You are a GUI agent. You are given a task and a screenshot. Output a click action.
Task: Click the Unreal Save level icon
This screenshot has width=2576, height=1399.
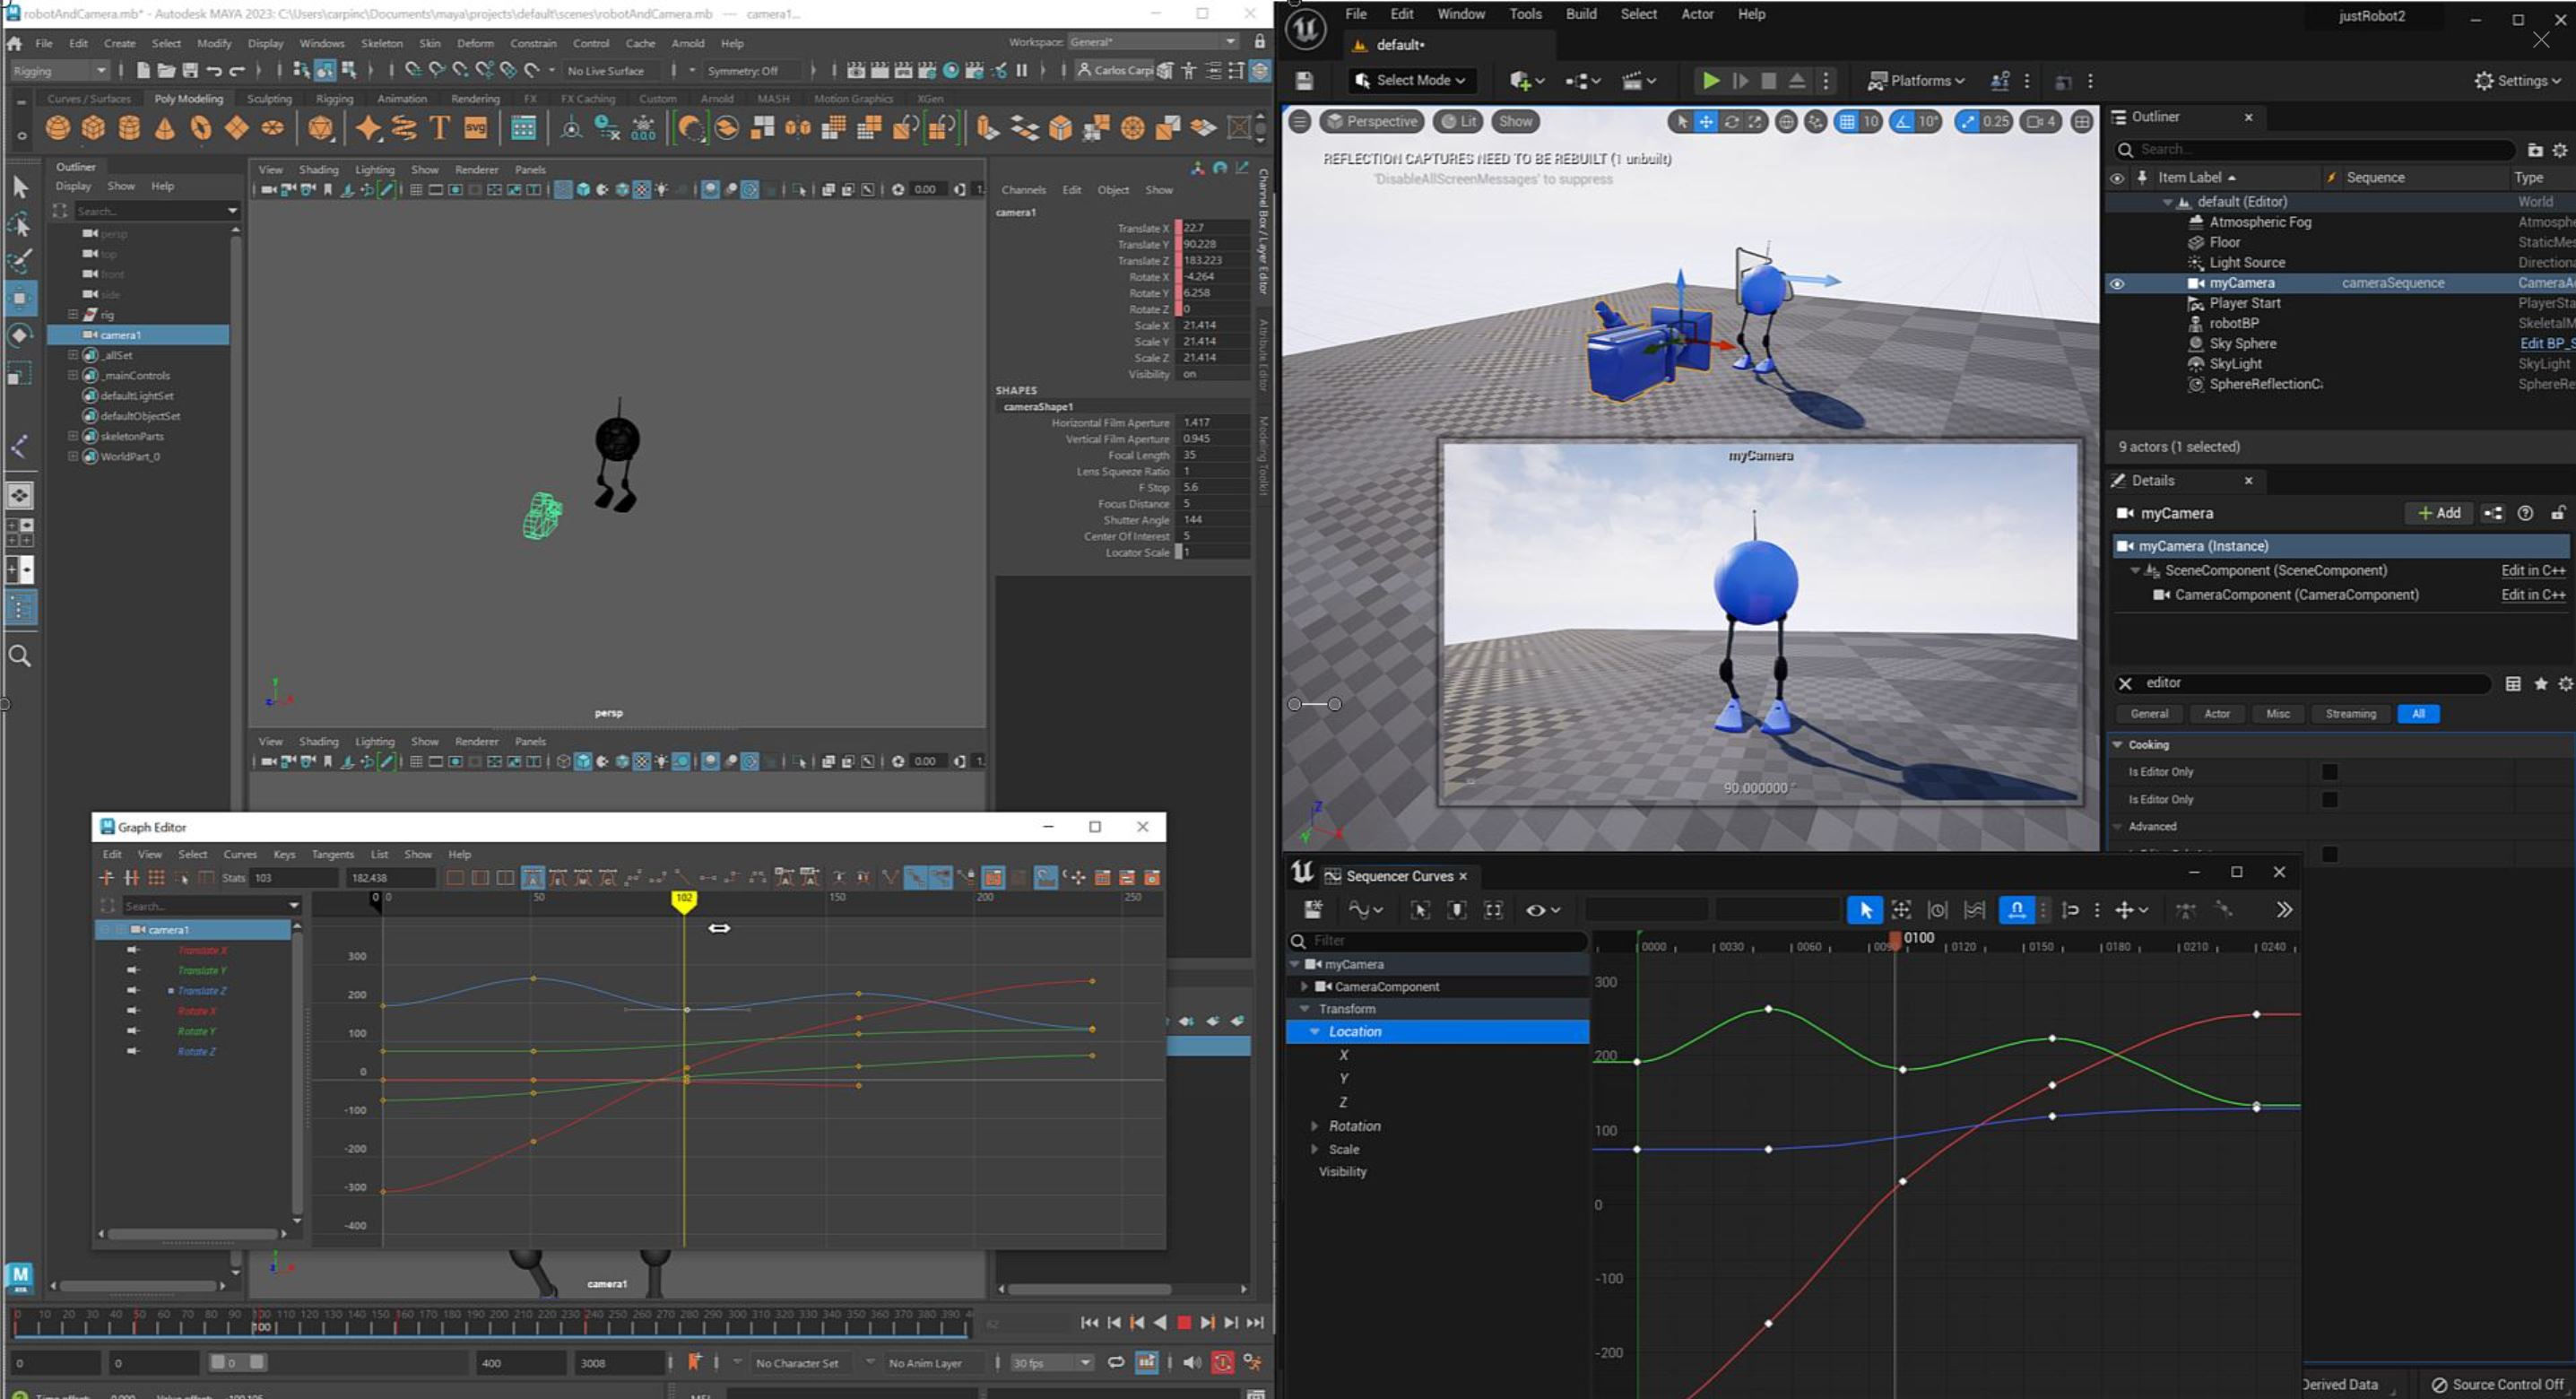(1304, 81)
